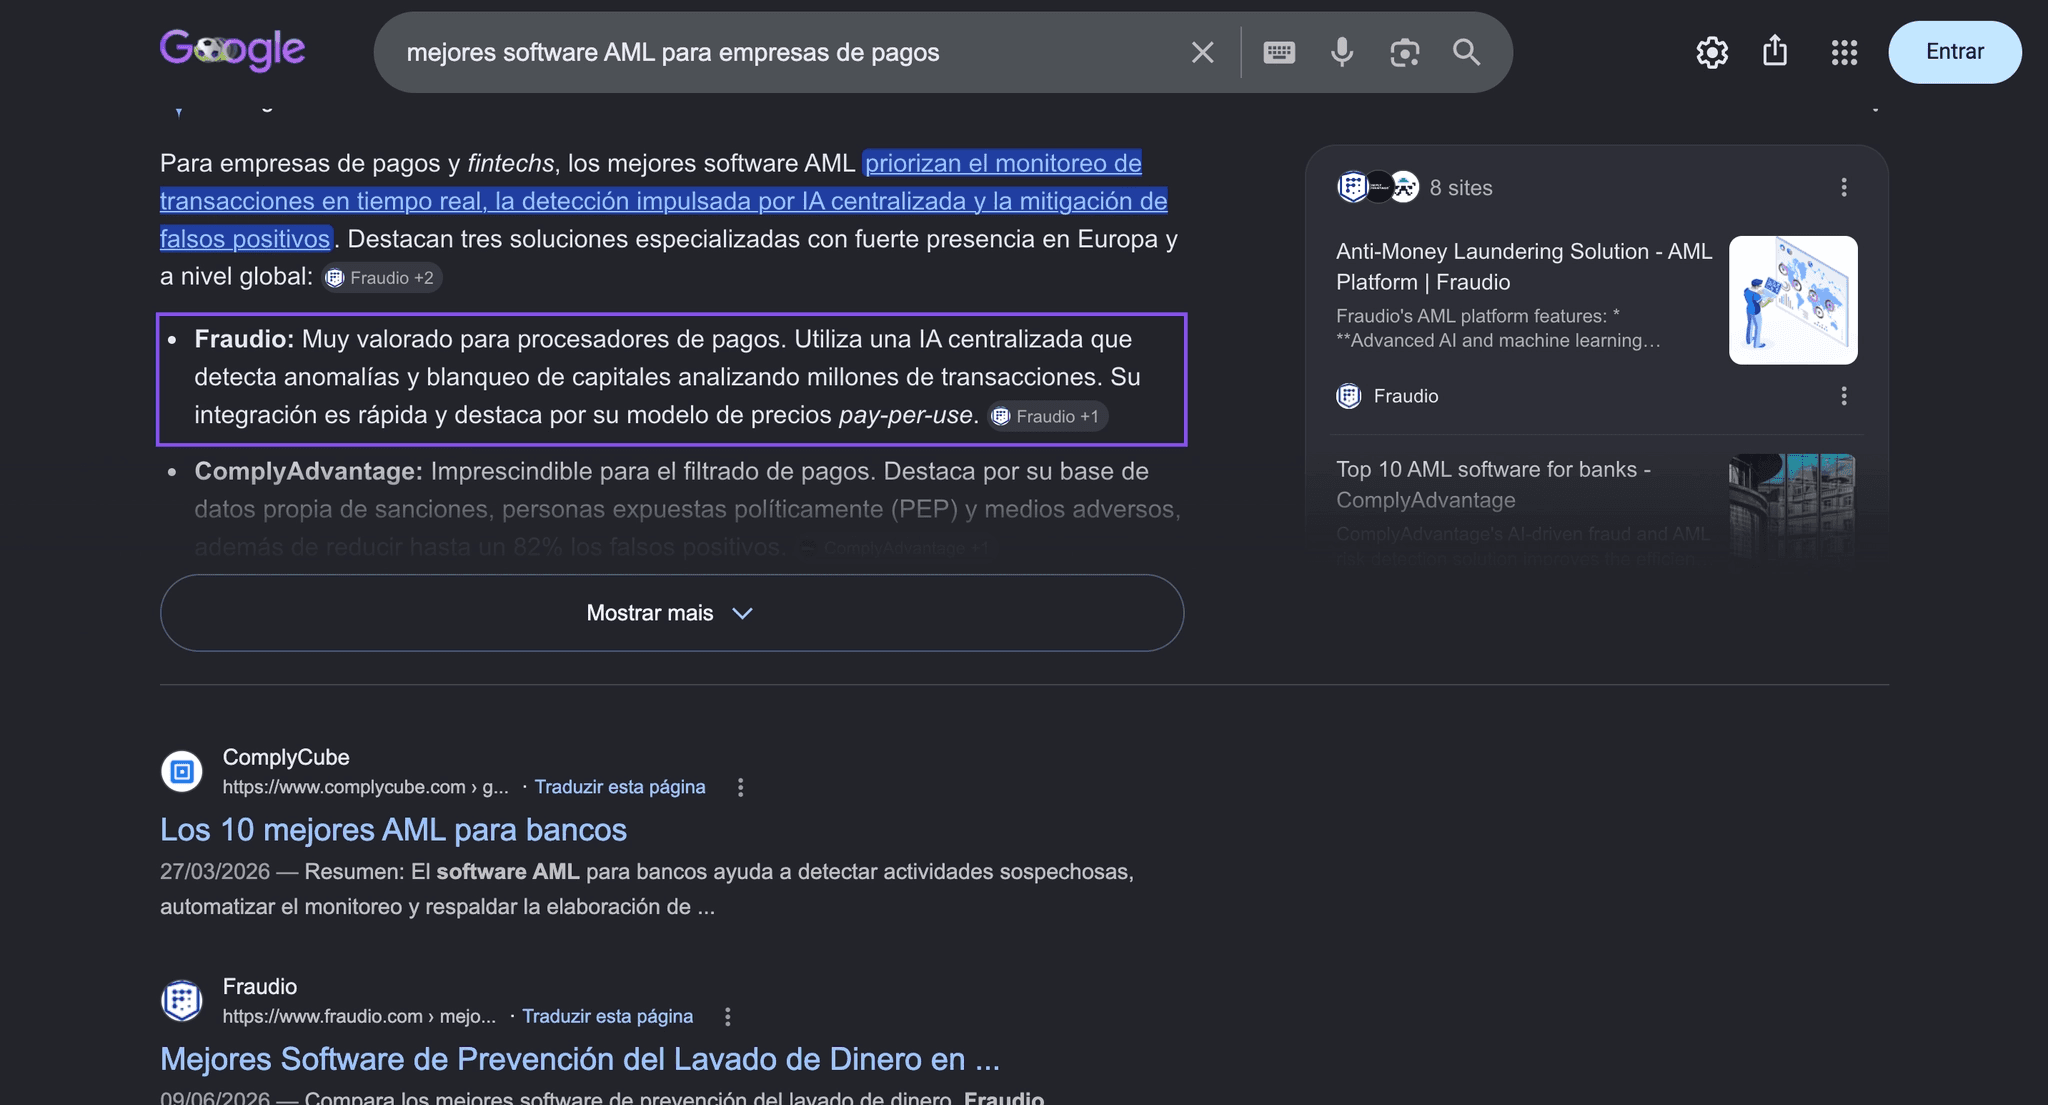The image size is (2048, 1105).
Task: Click the ComplyCube favicon in results
Action: click(182, 771)
